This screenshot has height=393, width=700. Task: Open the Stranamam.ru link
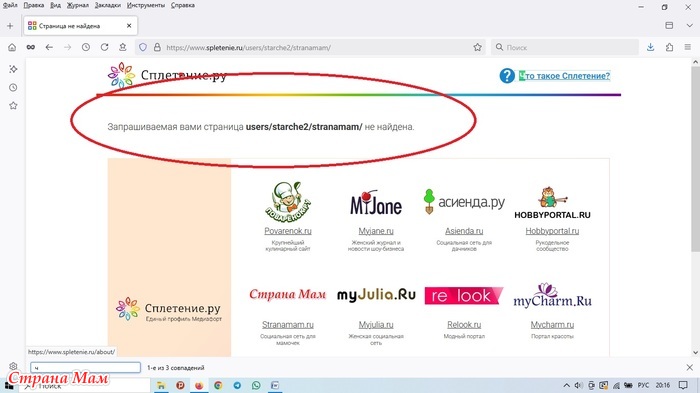[288, 325]
